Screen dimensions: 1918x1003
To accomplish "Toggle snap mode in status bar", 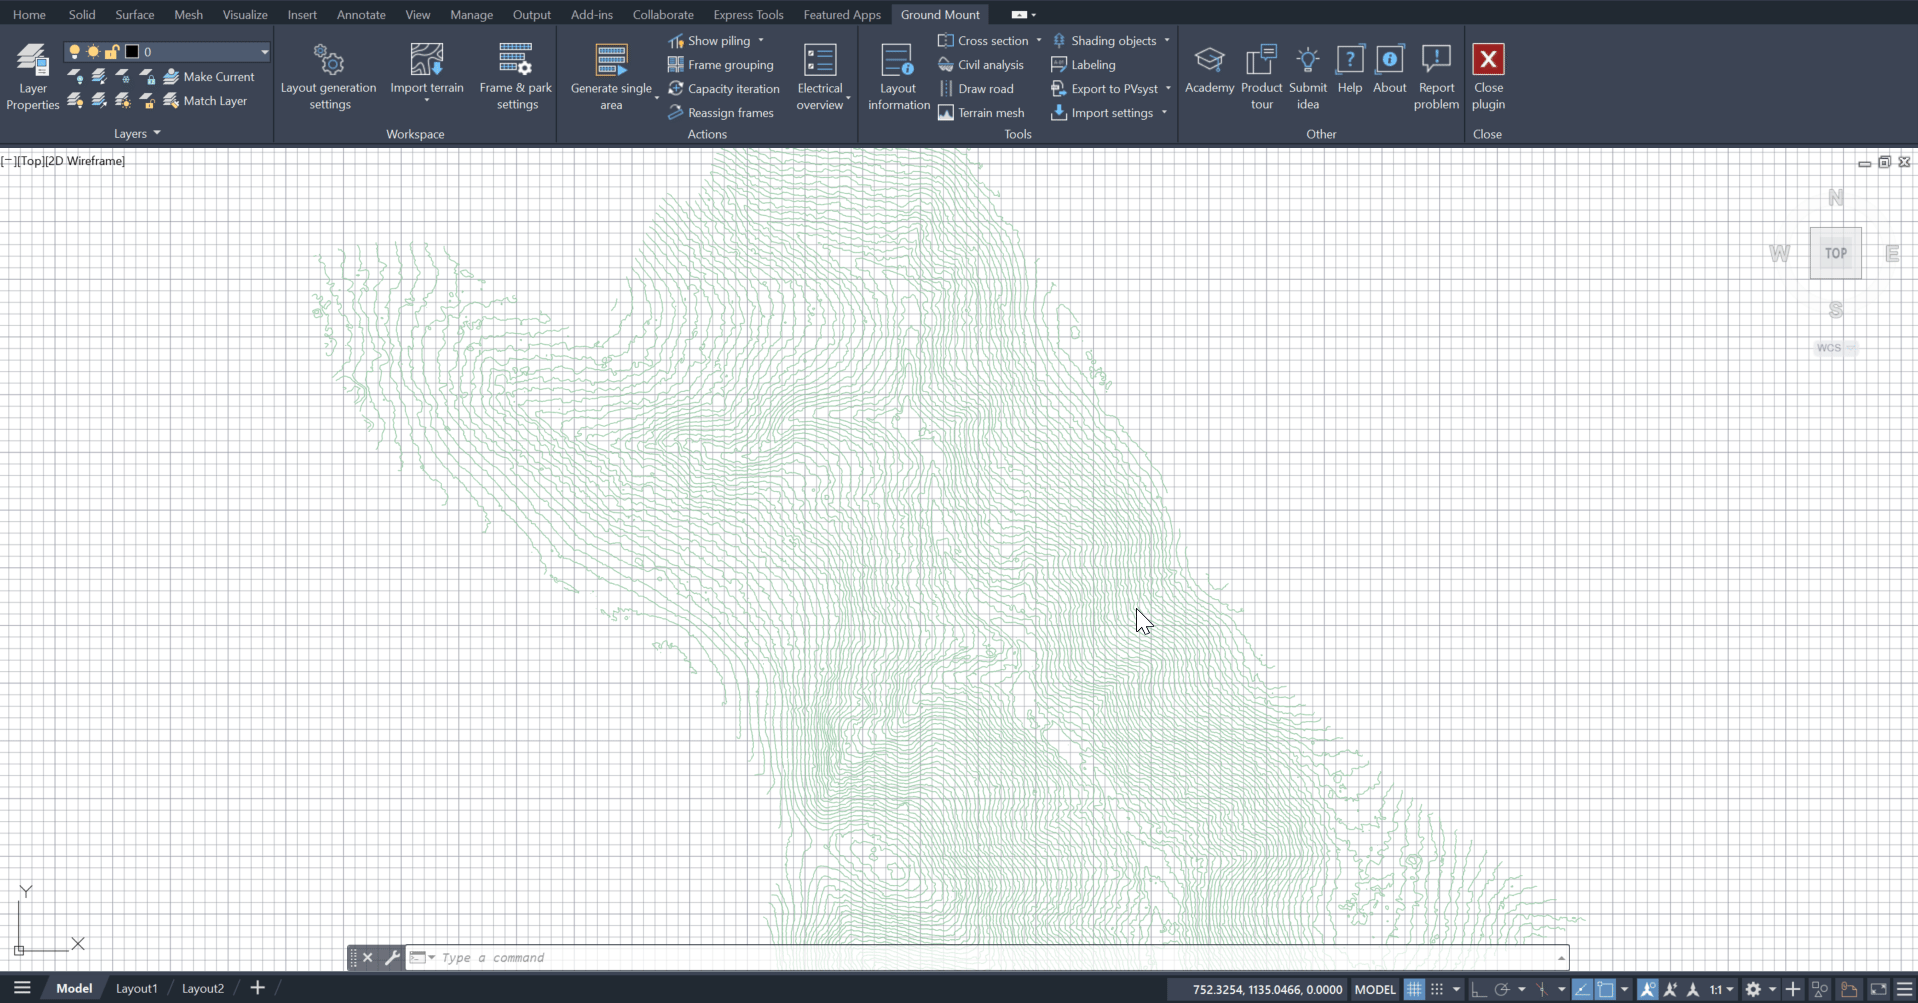I will [x=1437, y=989].
